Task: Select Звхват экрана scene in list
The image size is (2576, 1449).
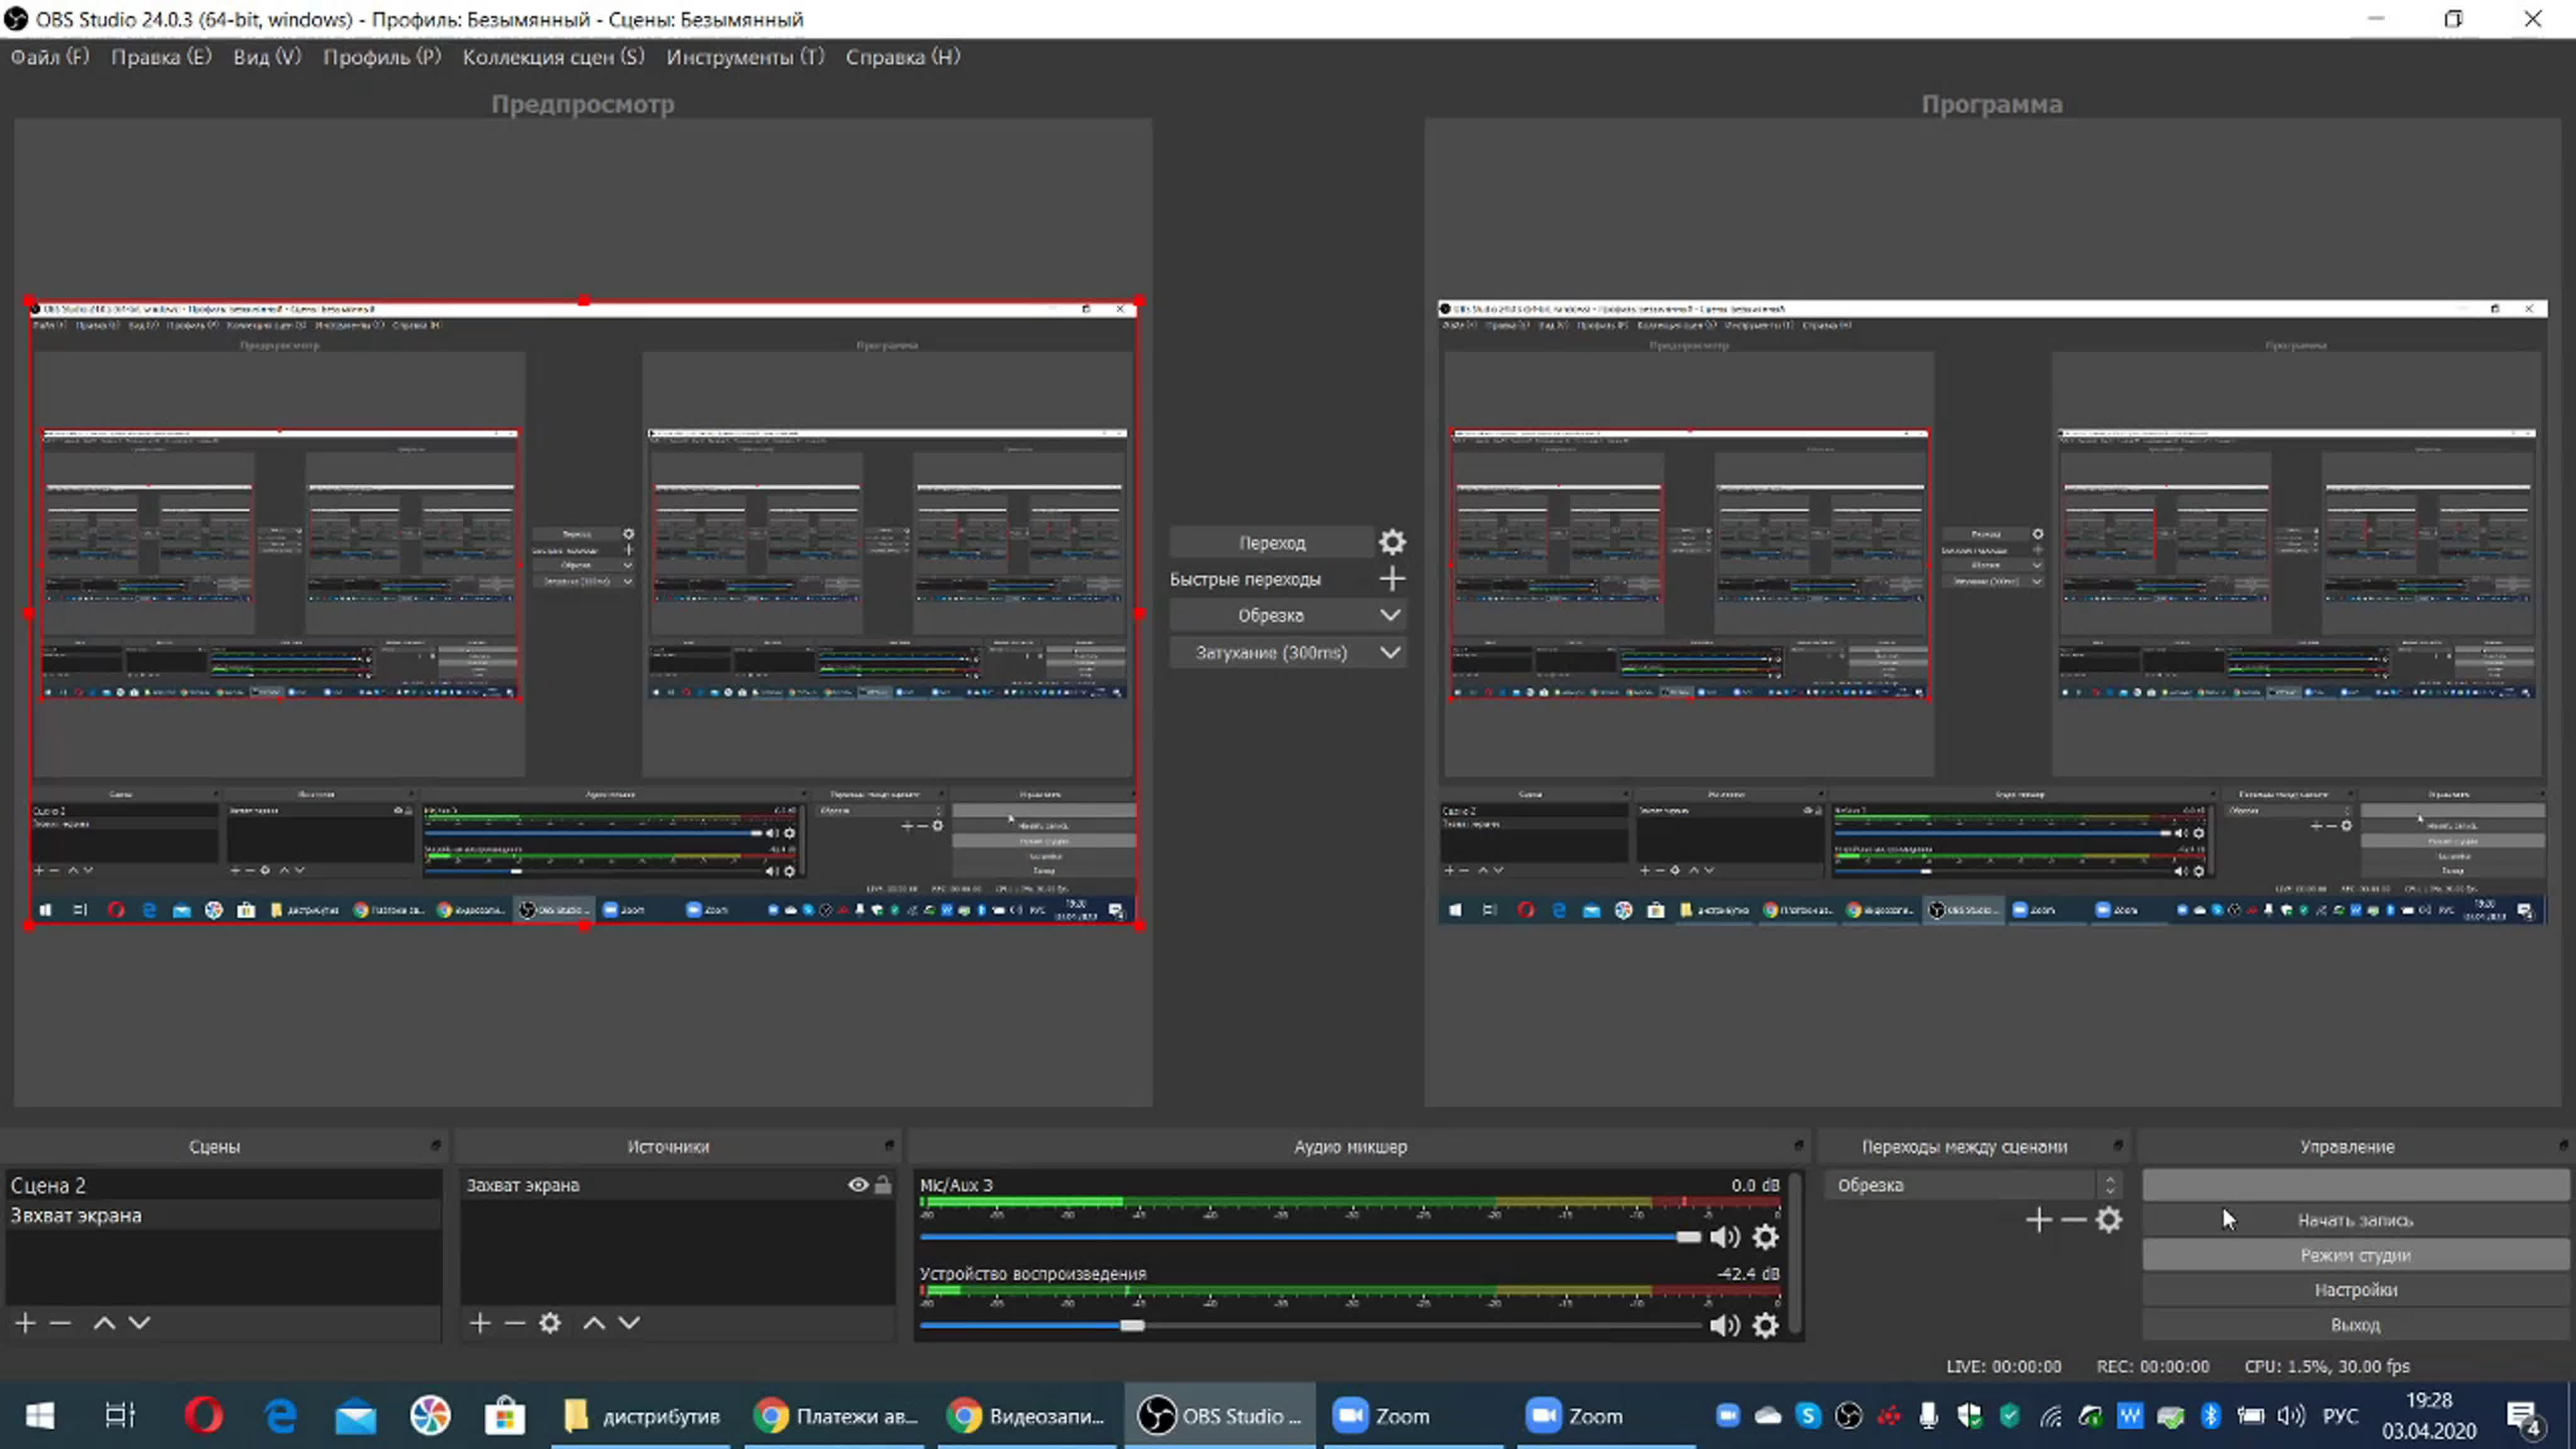Action: [223, 1215]
